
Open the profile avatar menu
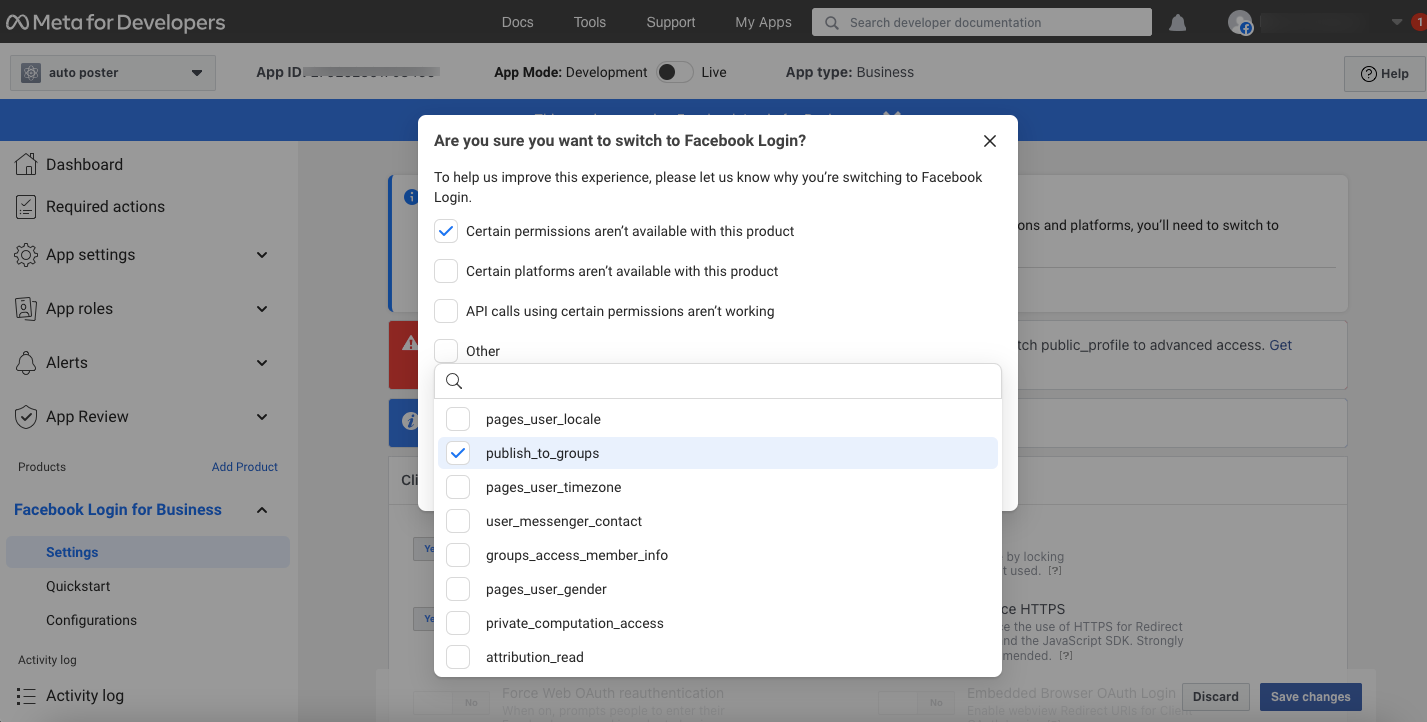[1240, 22]
